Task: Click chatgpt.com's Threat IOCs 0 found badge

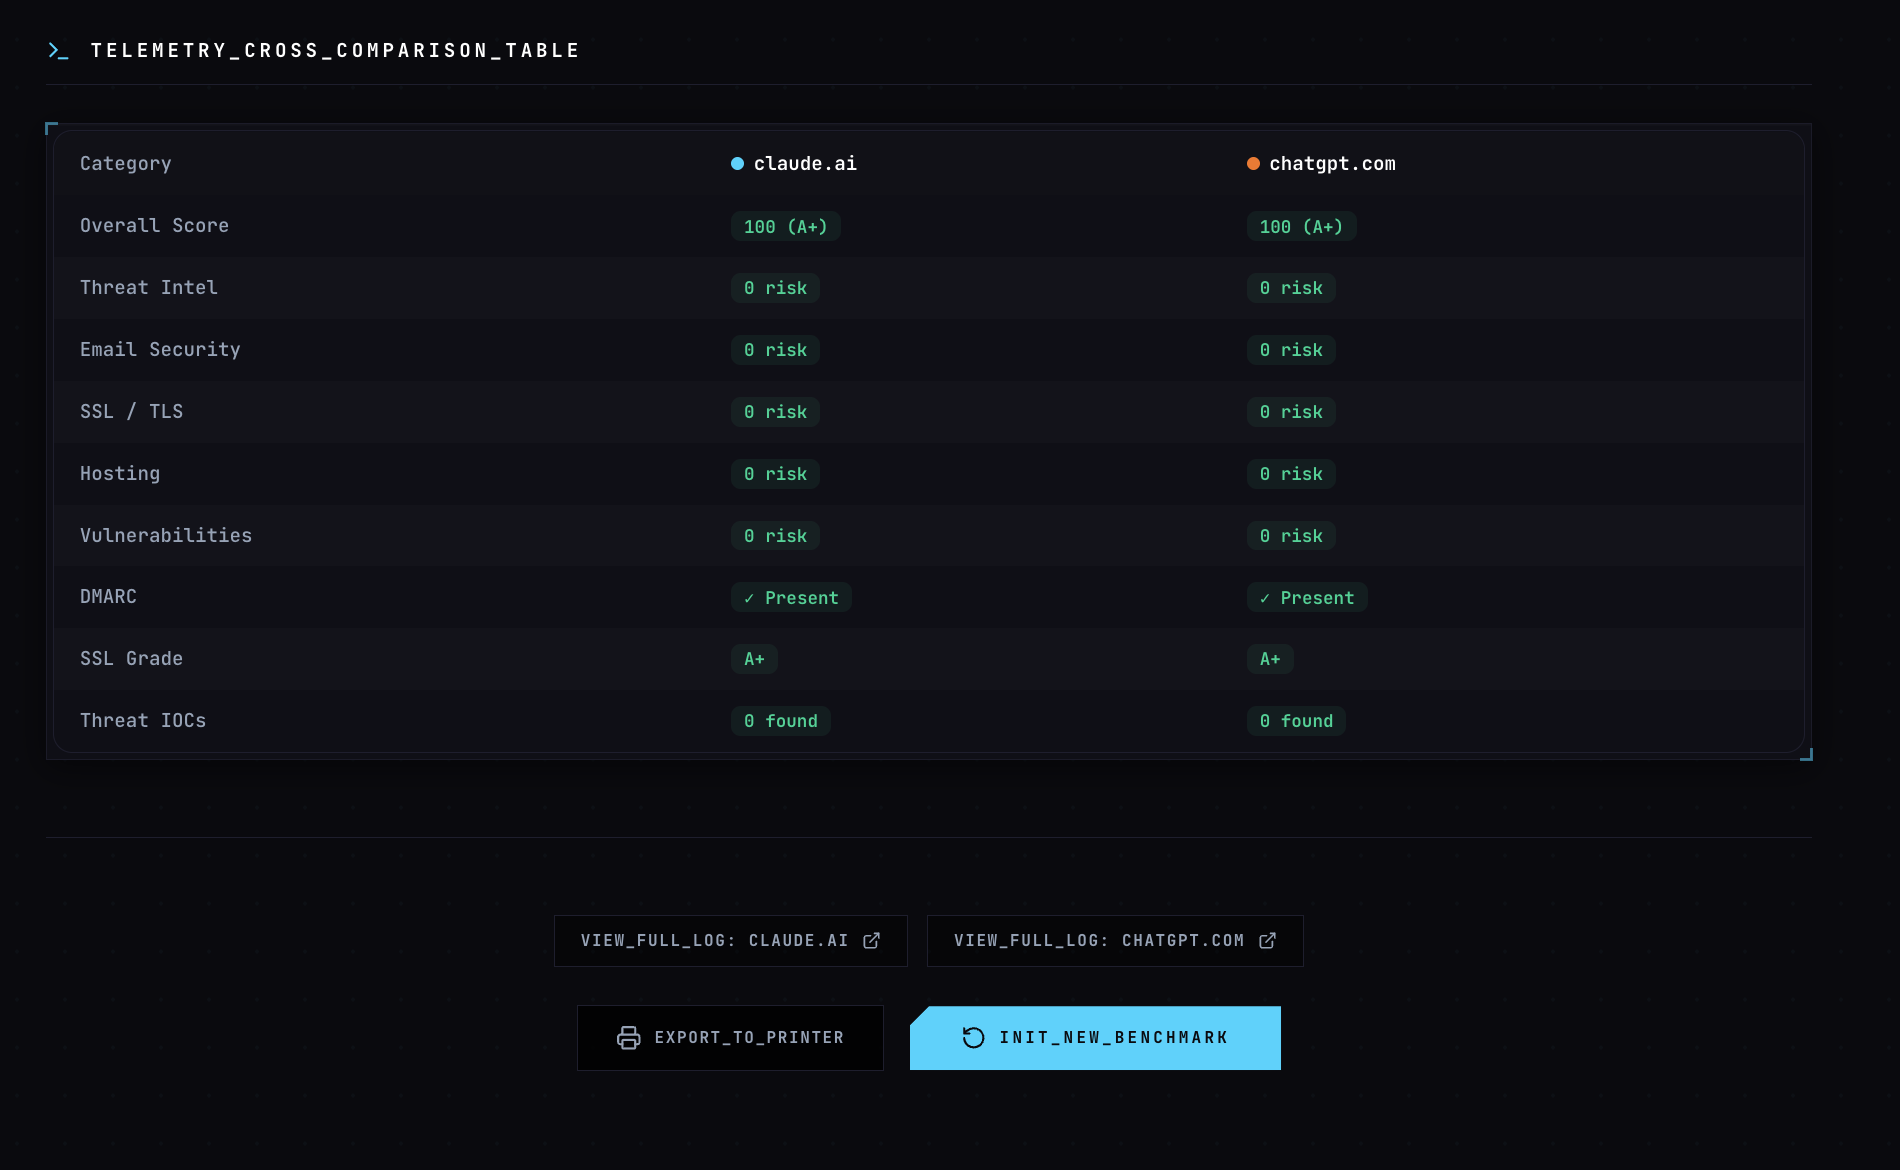Action: (1296, 721)
